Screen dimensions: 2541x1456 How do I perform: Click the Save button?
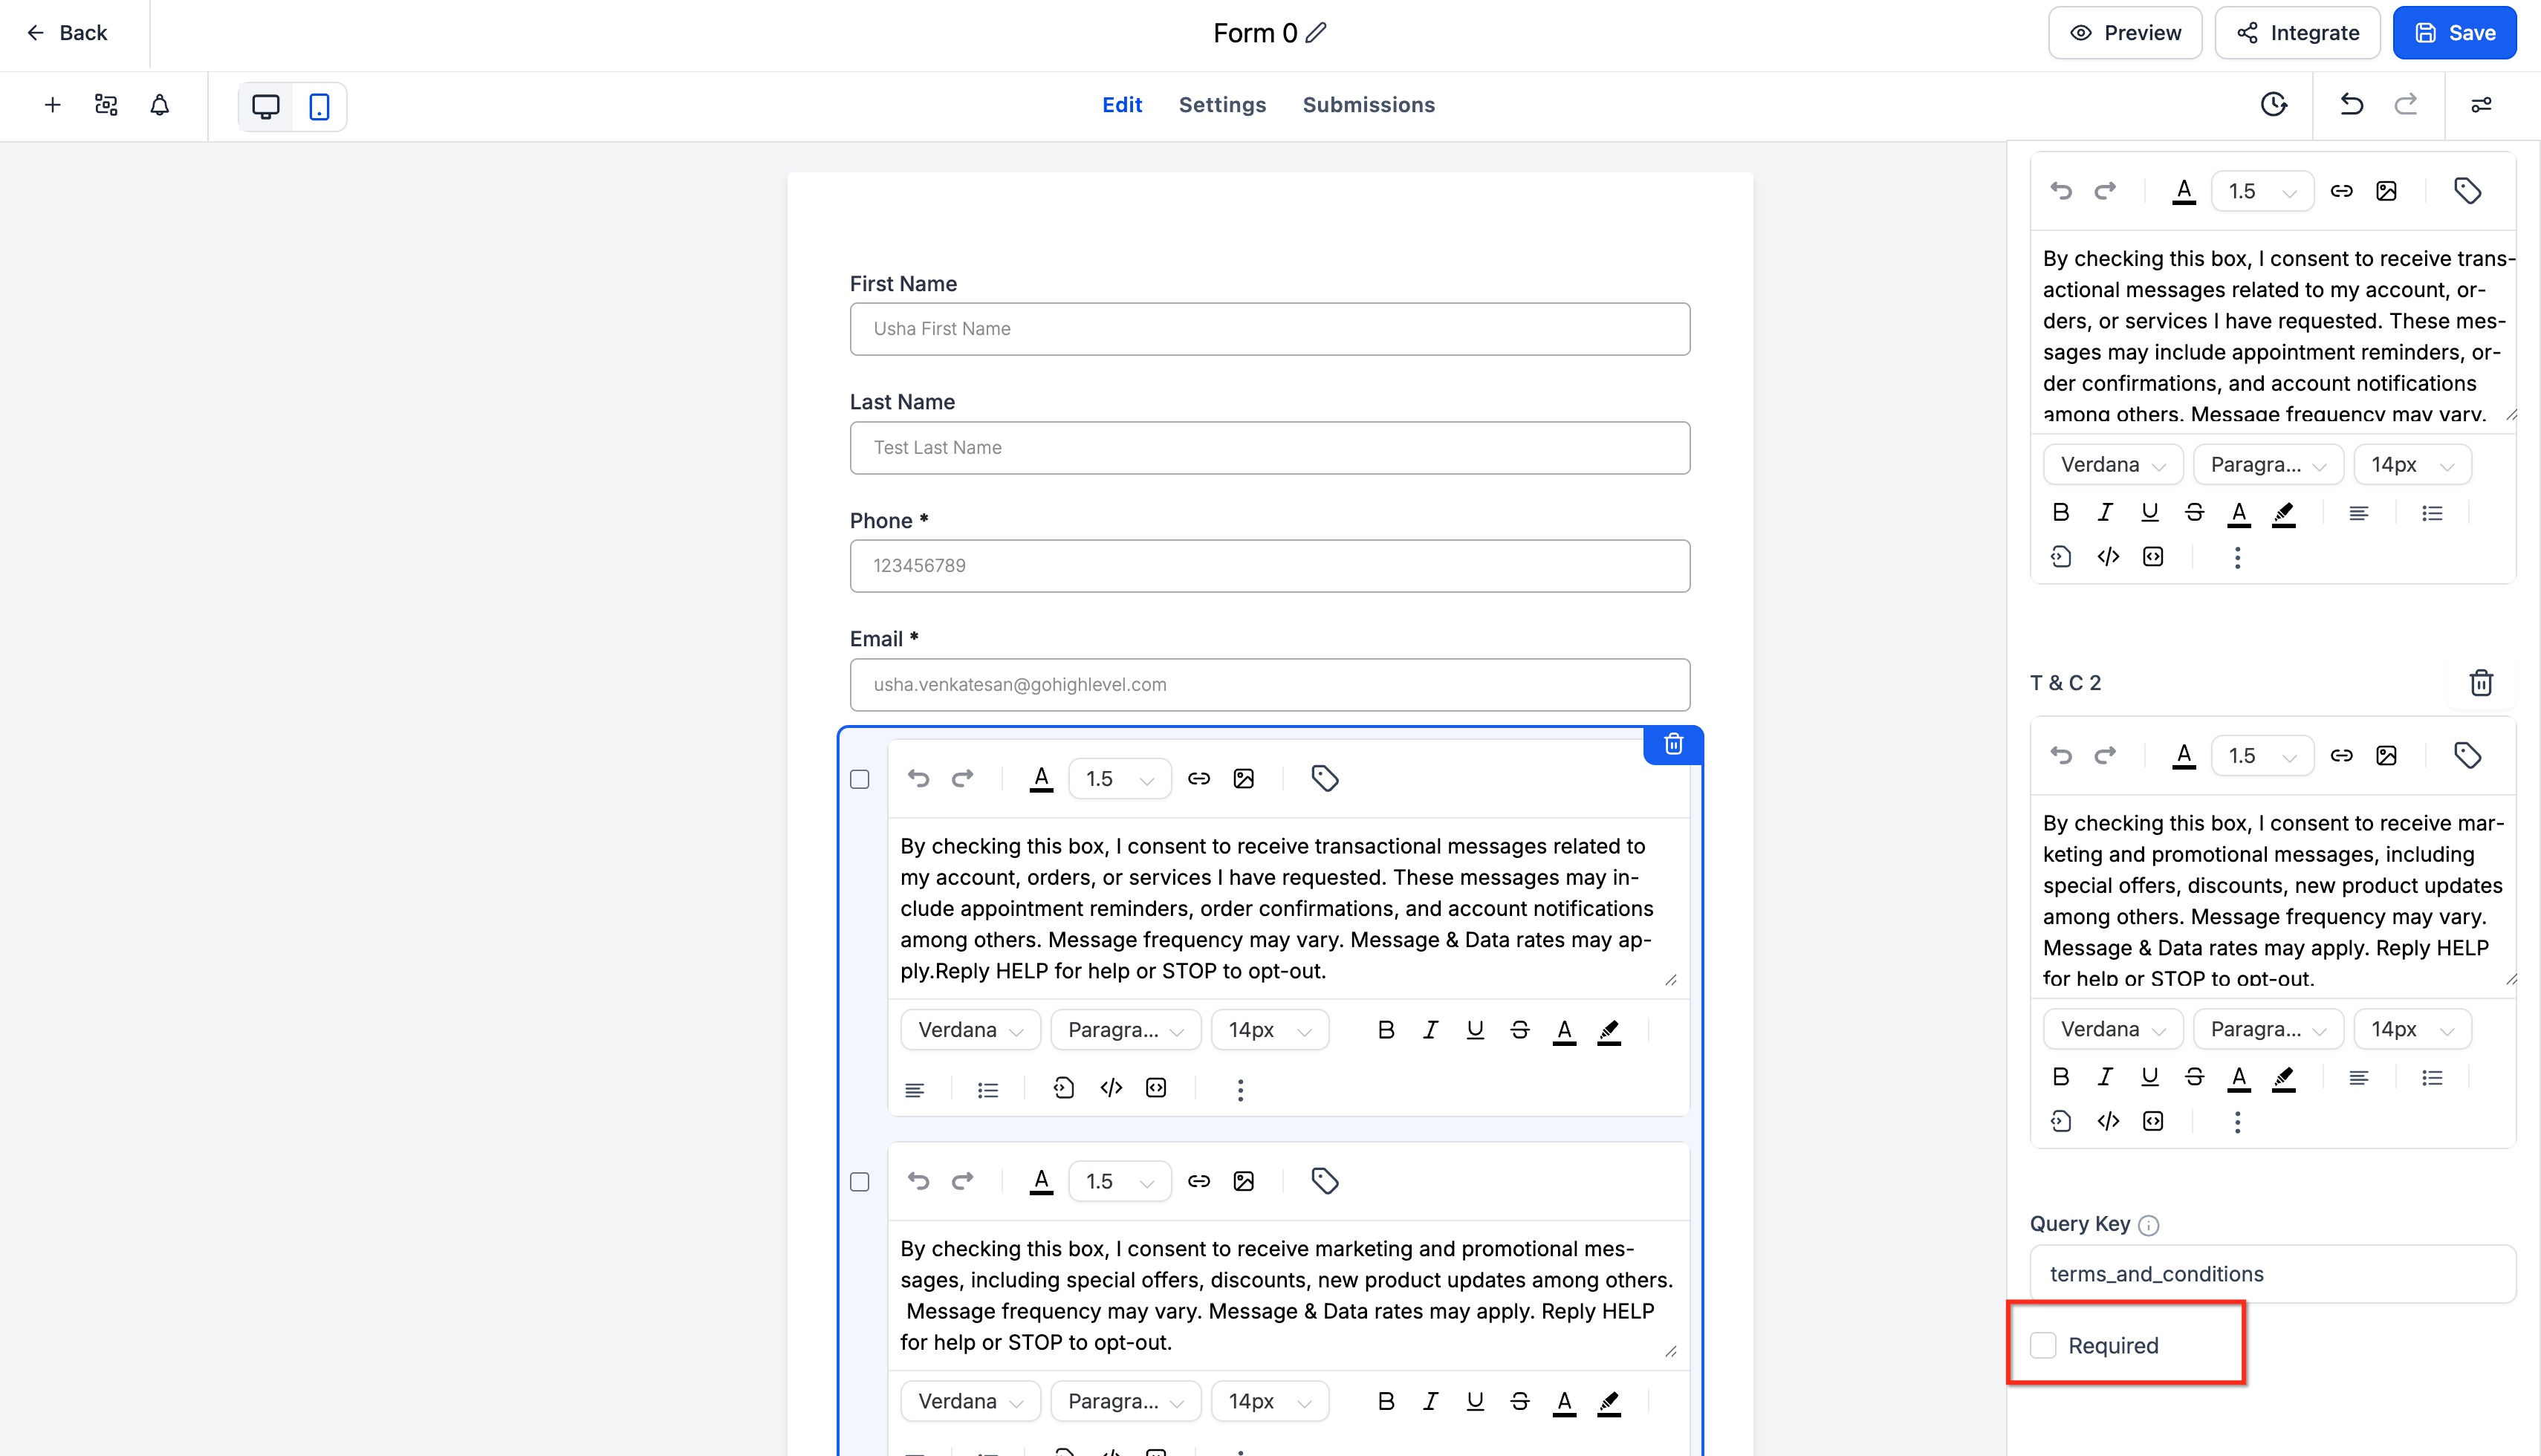point(2454,33)
